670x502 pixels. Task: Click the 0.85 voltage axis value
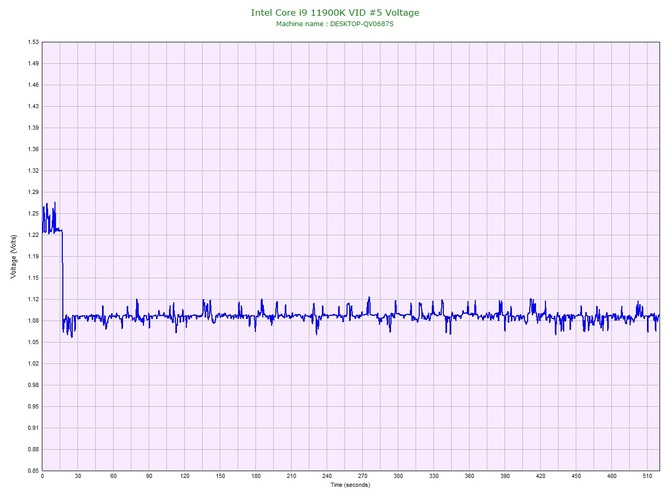33,471
